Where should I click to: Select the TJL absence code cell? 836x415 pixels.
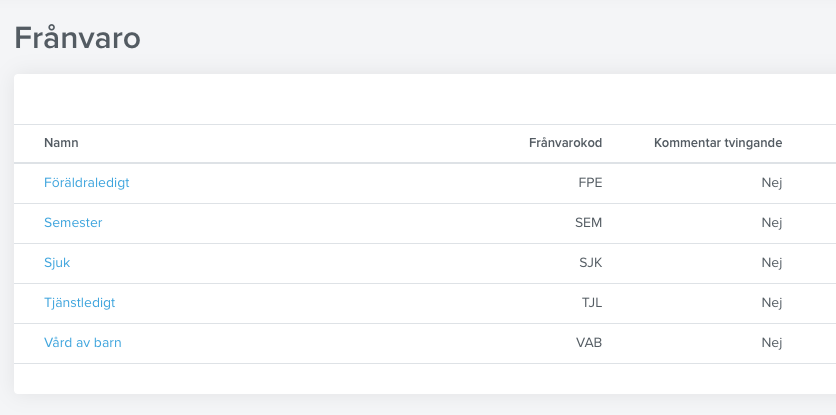592,303
